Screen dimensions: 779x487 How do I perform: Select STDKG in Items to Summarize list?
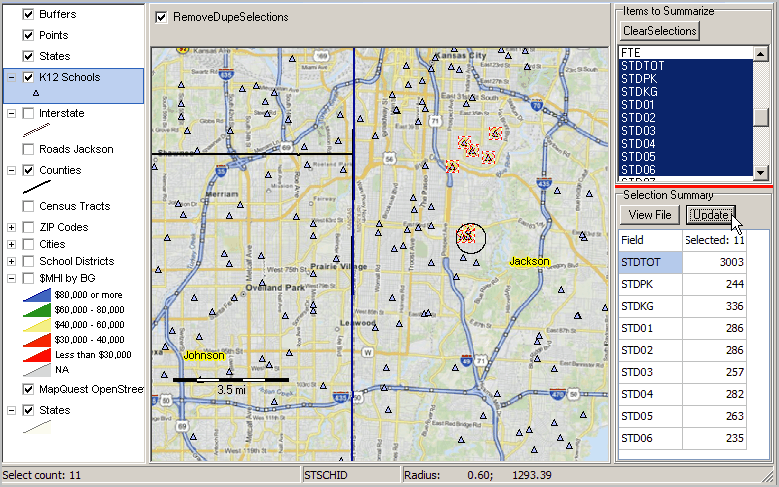[686, 91]
